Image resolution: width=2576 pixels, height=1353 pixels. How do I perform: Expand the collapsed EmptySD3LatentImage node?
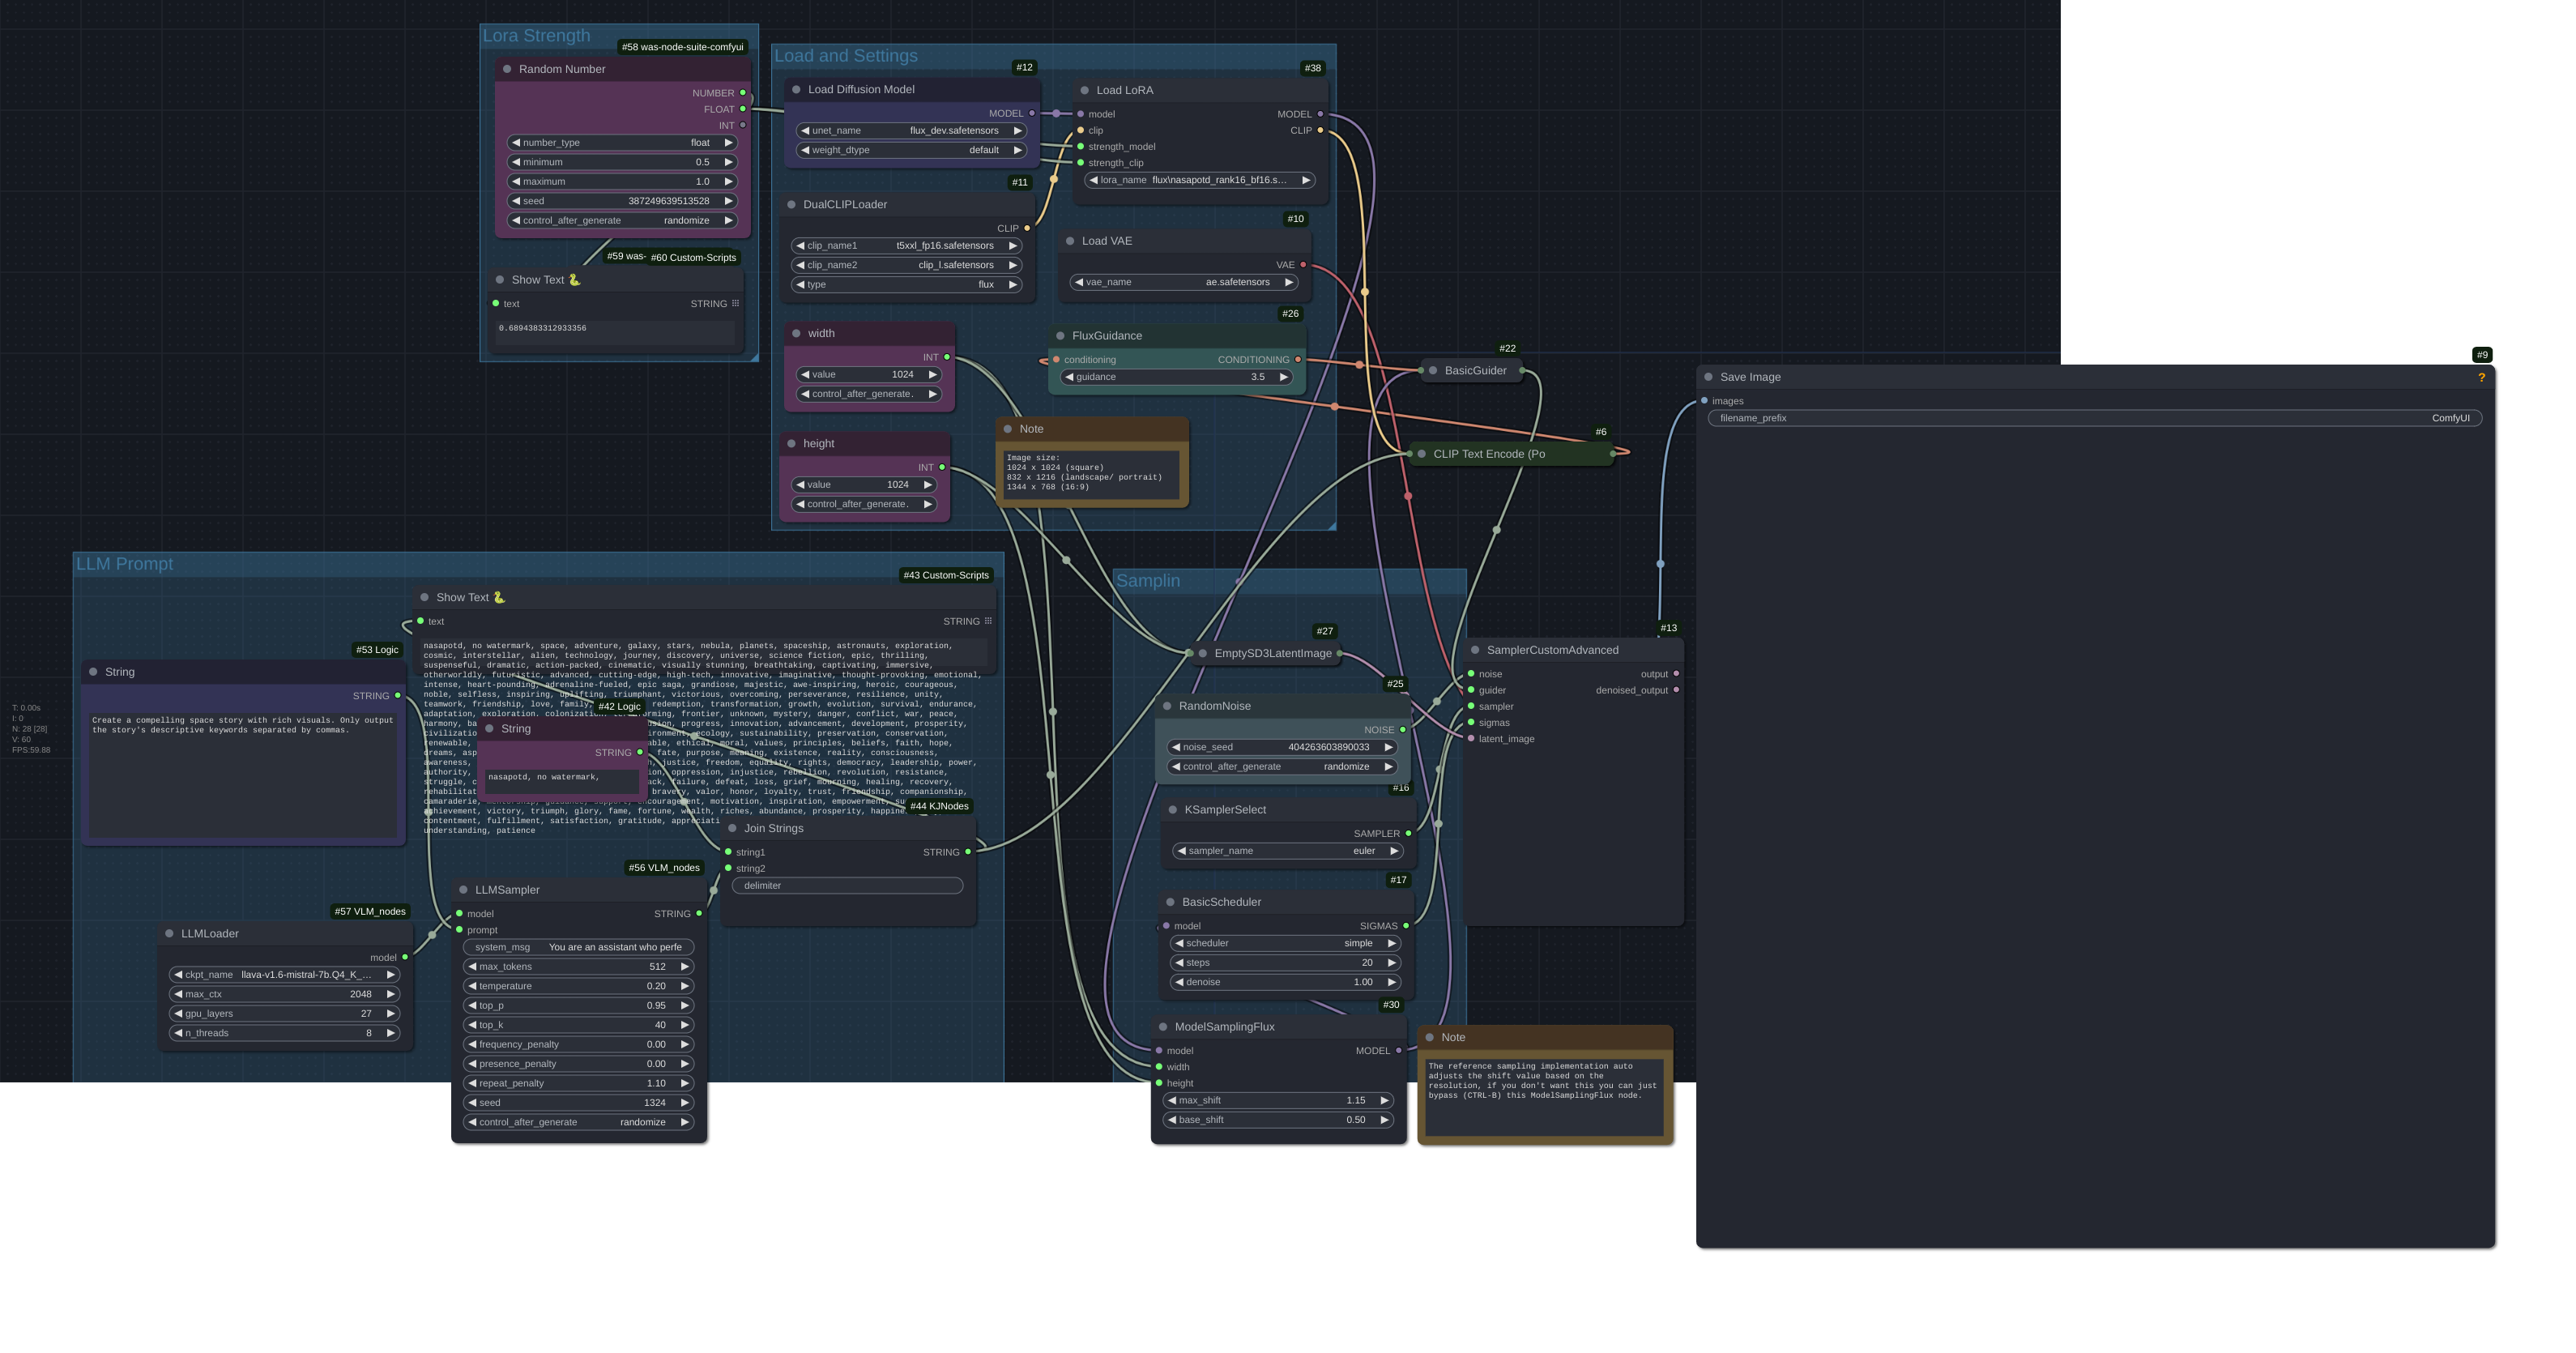point(1203,654)
